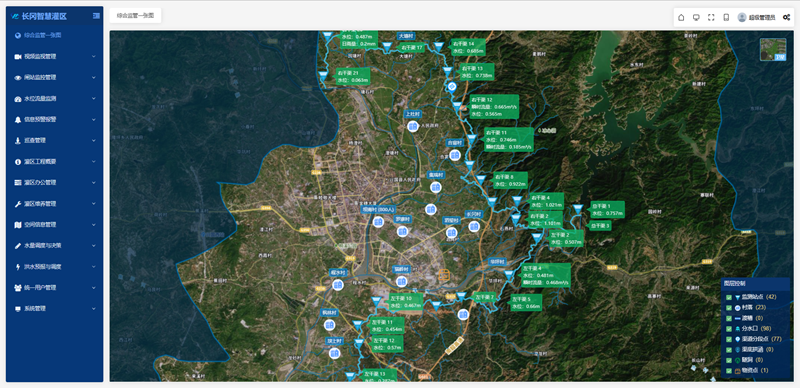
Task: Expand the 视频监视管理 sidebar menu
Action: point(55,57)
